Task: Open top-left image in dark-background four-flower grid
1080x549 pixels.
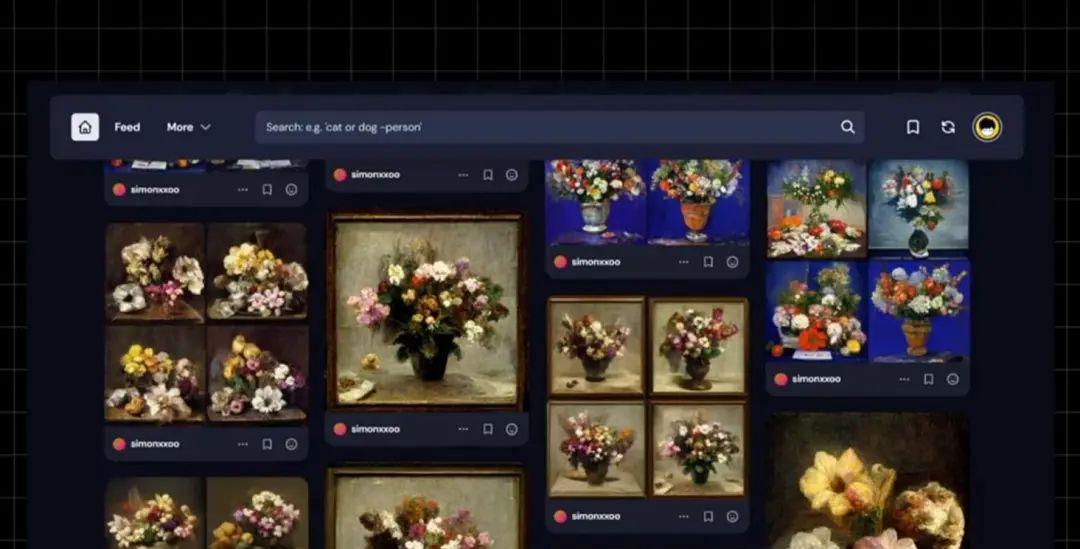Action: pyautogui.click(x=155, y=272)
